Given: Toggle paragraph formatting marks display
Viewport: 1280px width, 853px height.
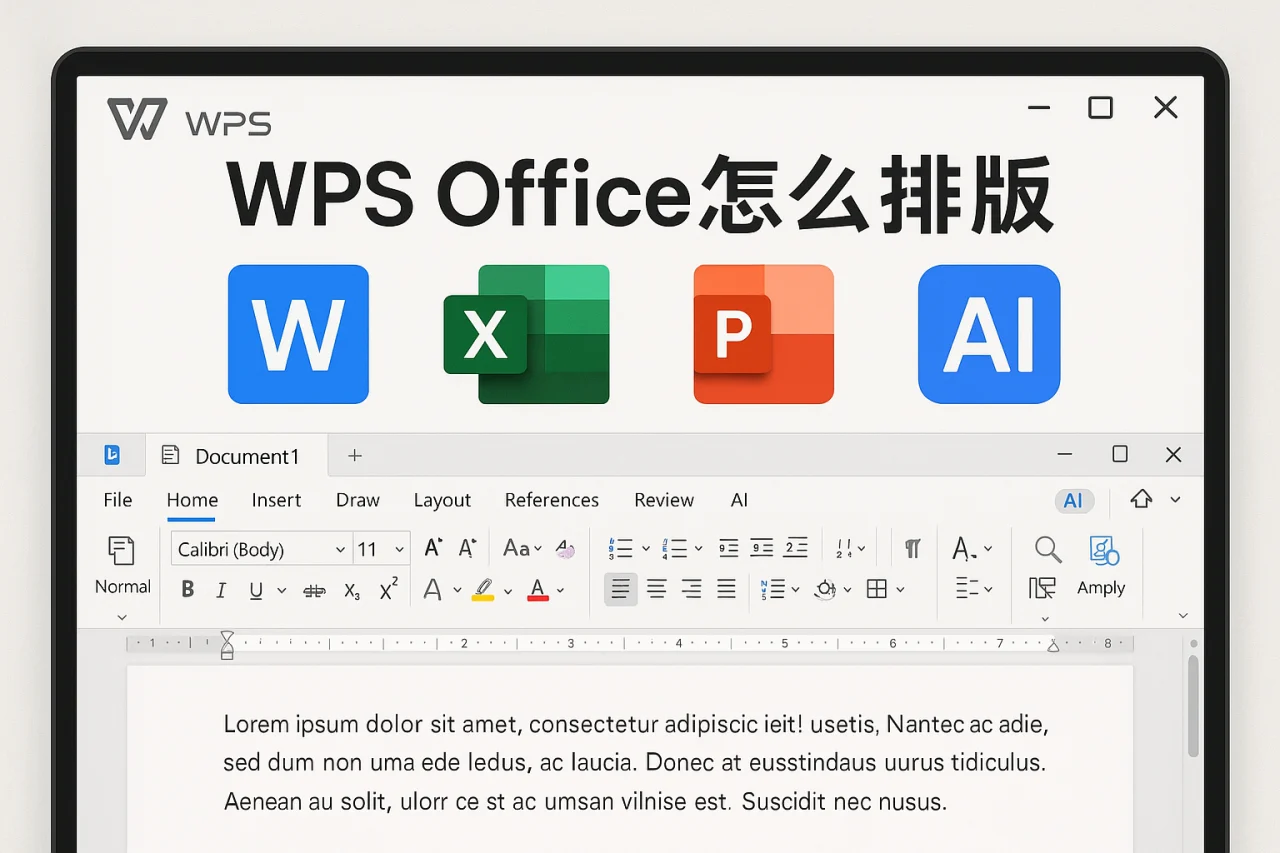Looking at the screenshot, I should pos(912,547).
